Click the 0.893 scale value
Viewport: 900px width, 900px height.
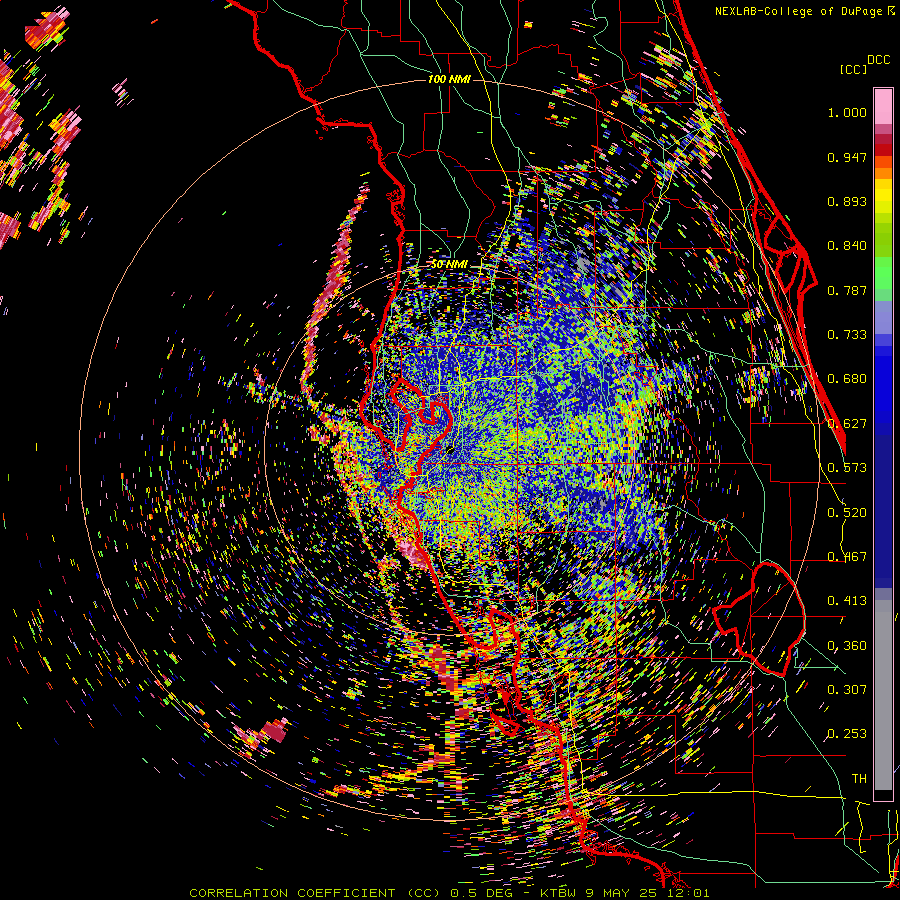[x=847, y=201]
